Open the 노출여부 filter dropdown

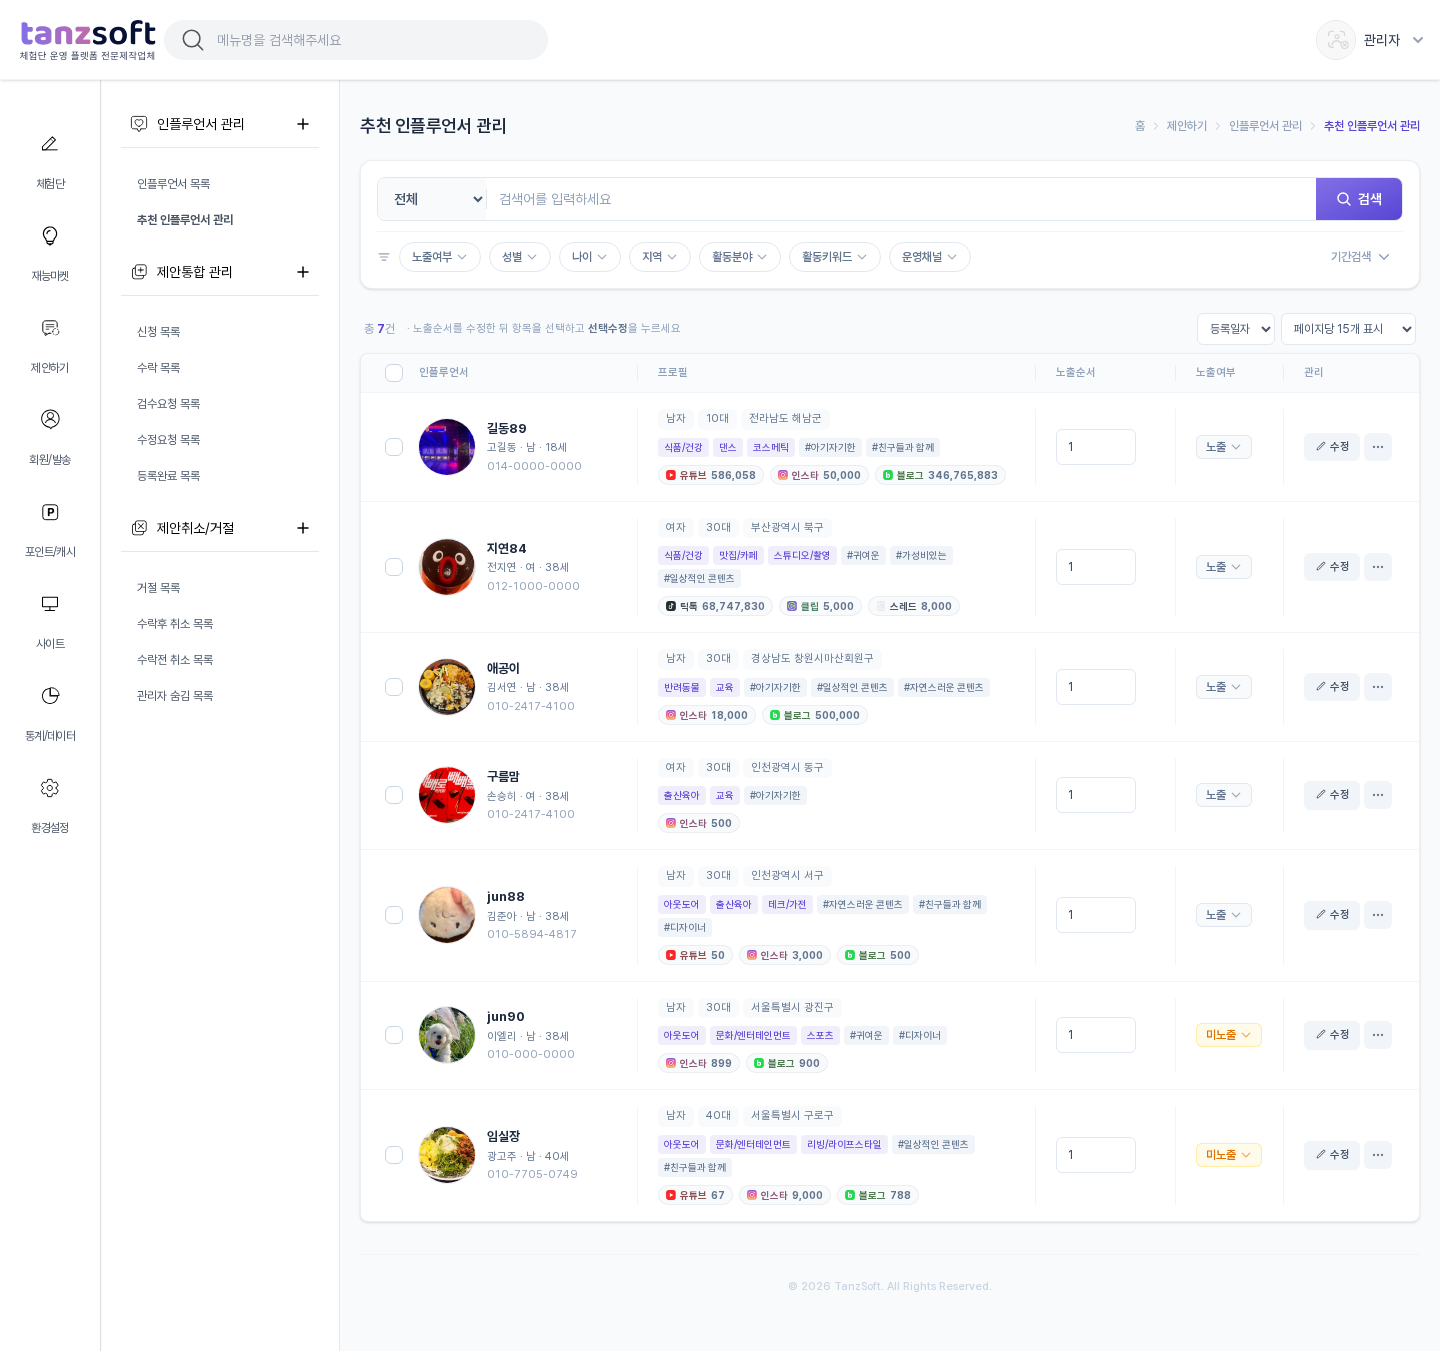coord(440,257)
